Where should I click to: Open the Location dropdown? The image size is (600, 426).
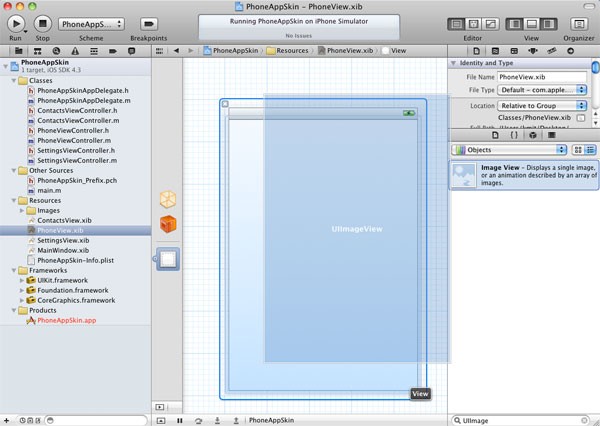(x=542, y=106)
